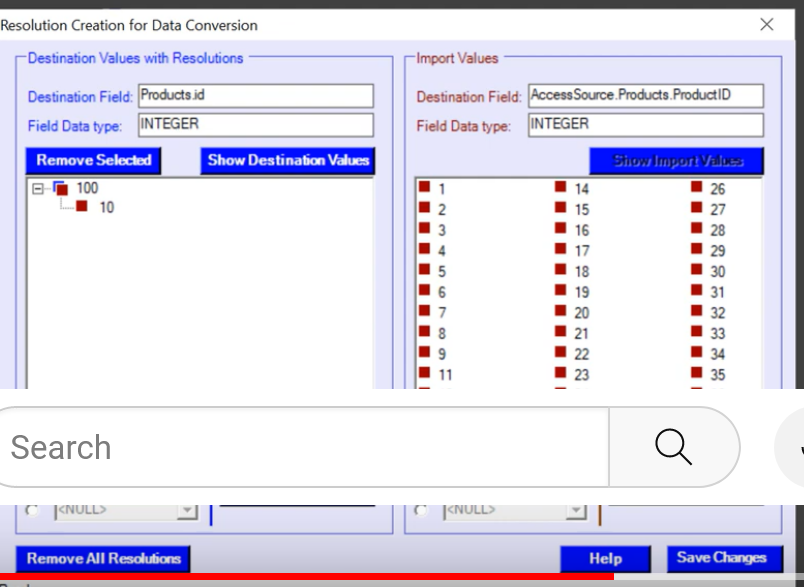
Task: Click red square icon beside value 1
Action: (425, 188)
